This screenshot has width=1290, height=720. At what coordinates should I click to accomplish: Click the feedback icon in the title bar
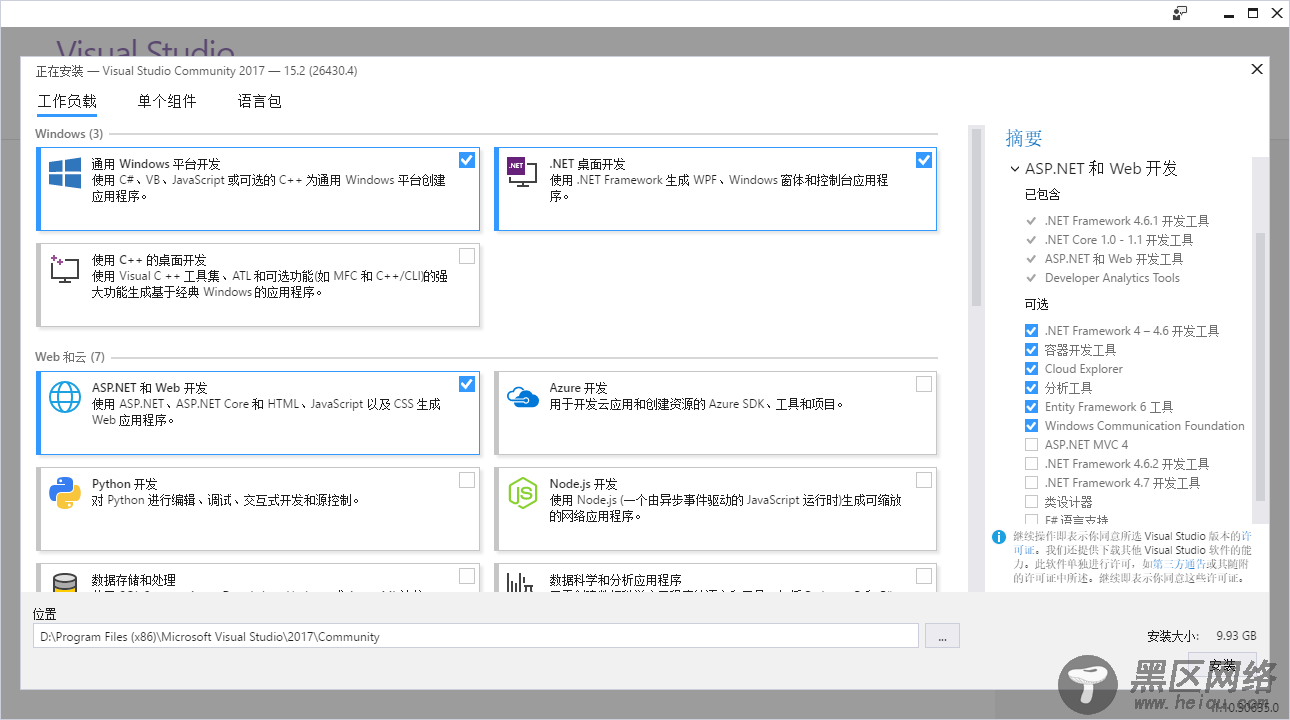click(x=1180, y=13)
